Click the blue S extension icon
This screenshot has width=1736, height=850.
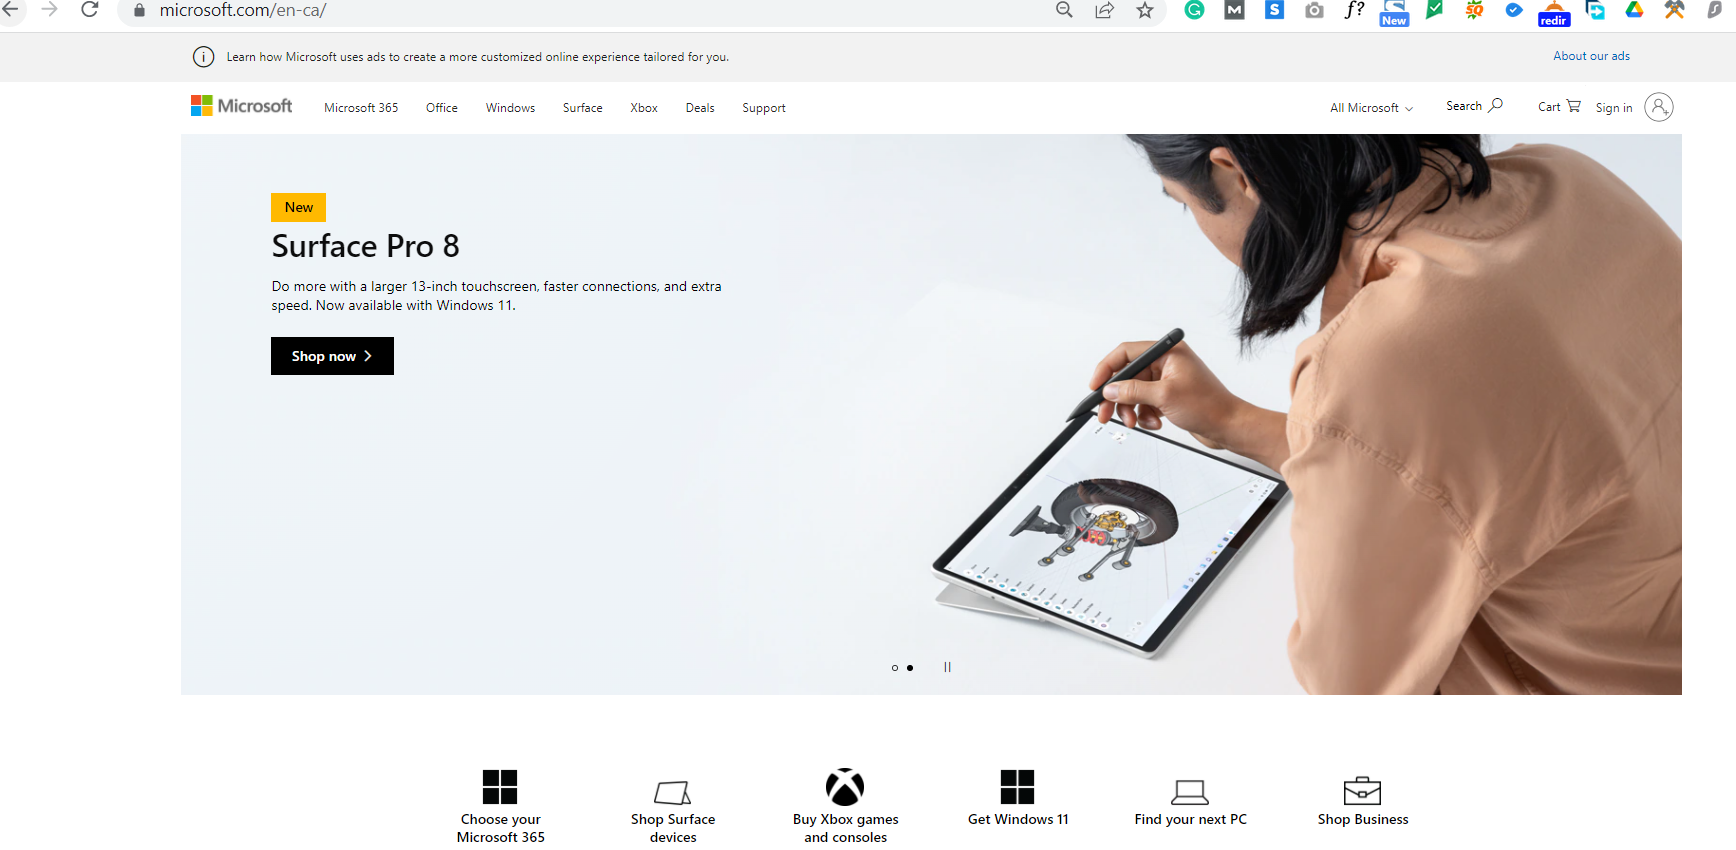pyautogui.click(x=1274, y=10)
